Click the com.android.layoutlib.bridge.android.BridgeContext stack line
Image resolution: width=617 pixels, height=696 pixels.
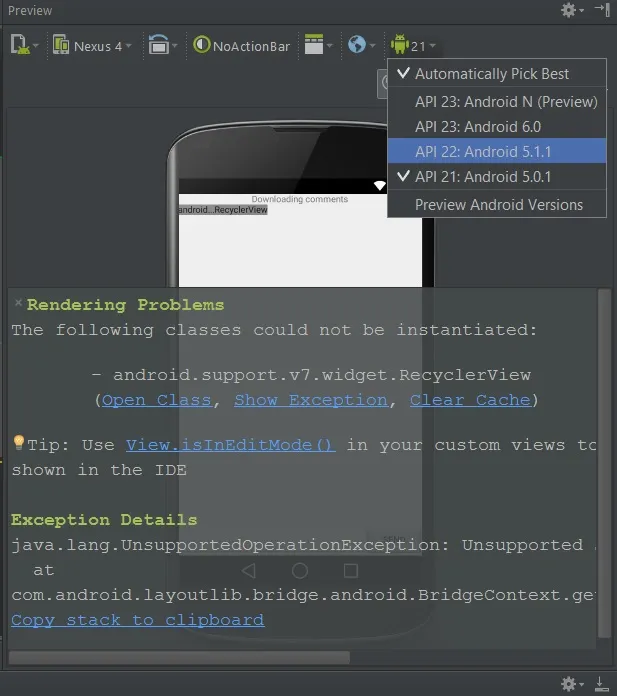(303, 595)
